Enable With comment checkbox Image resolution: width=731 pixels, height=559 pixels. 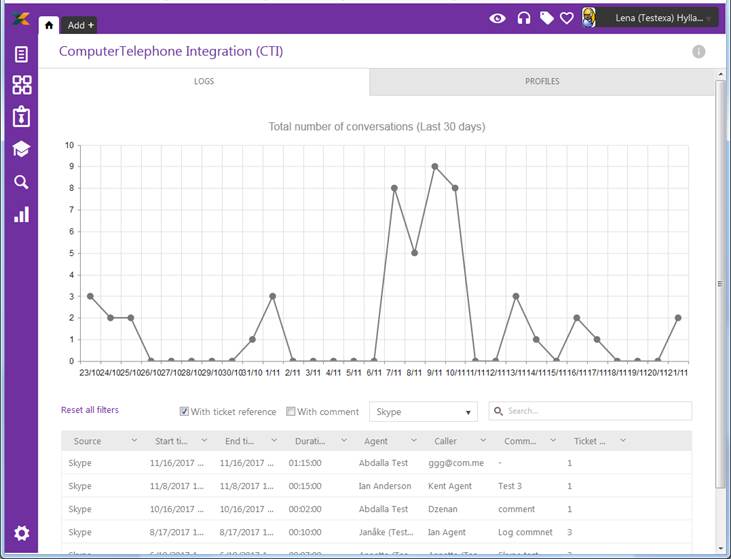291,412
